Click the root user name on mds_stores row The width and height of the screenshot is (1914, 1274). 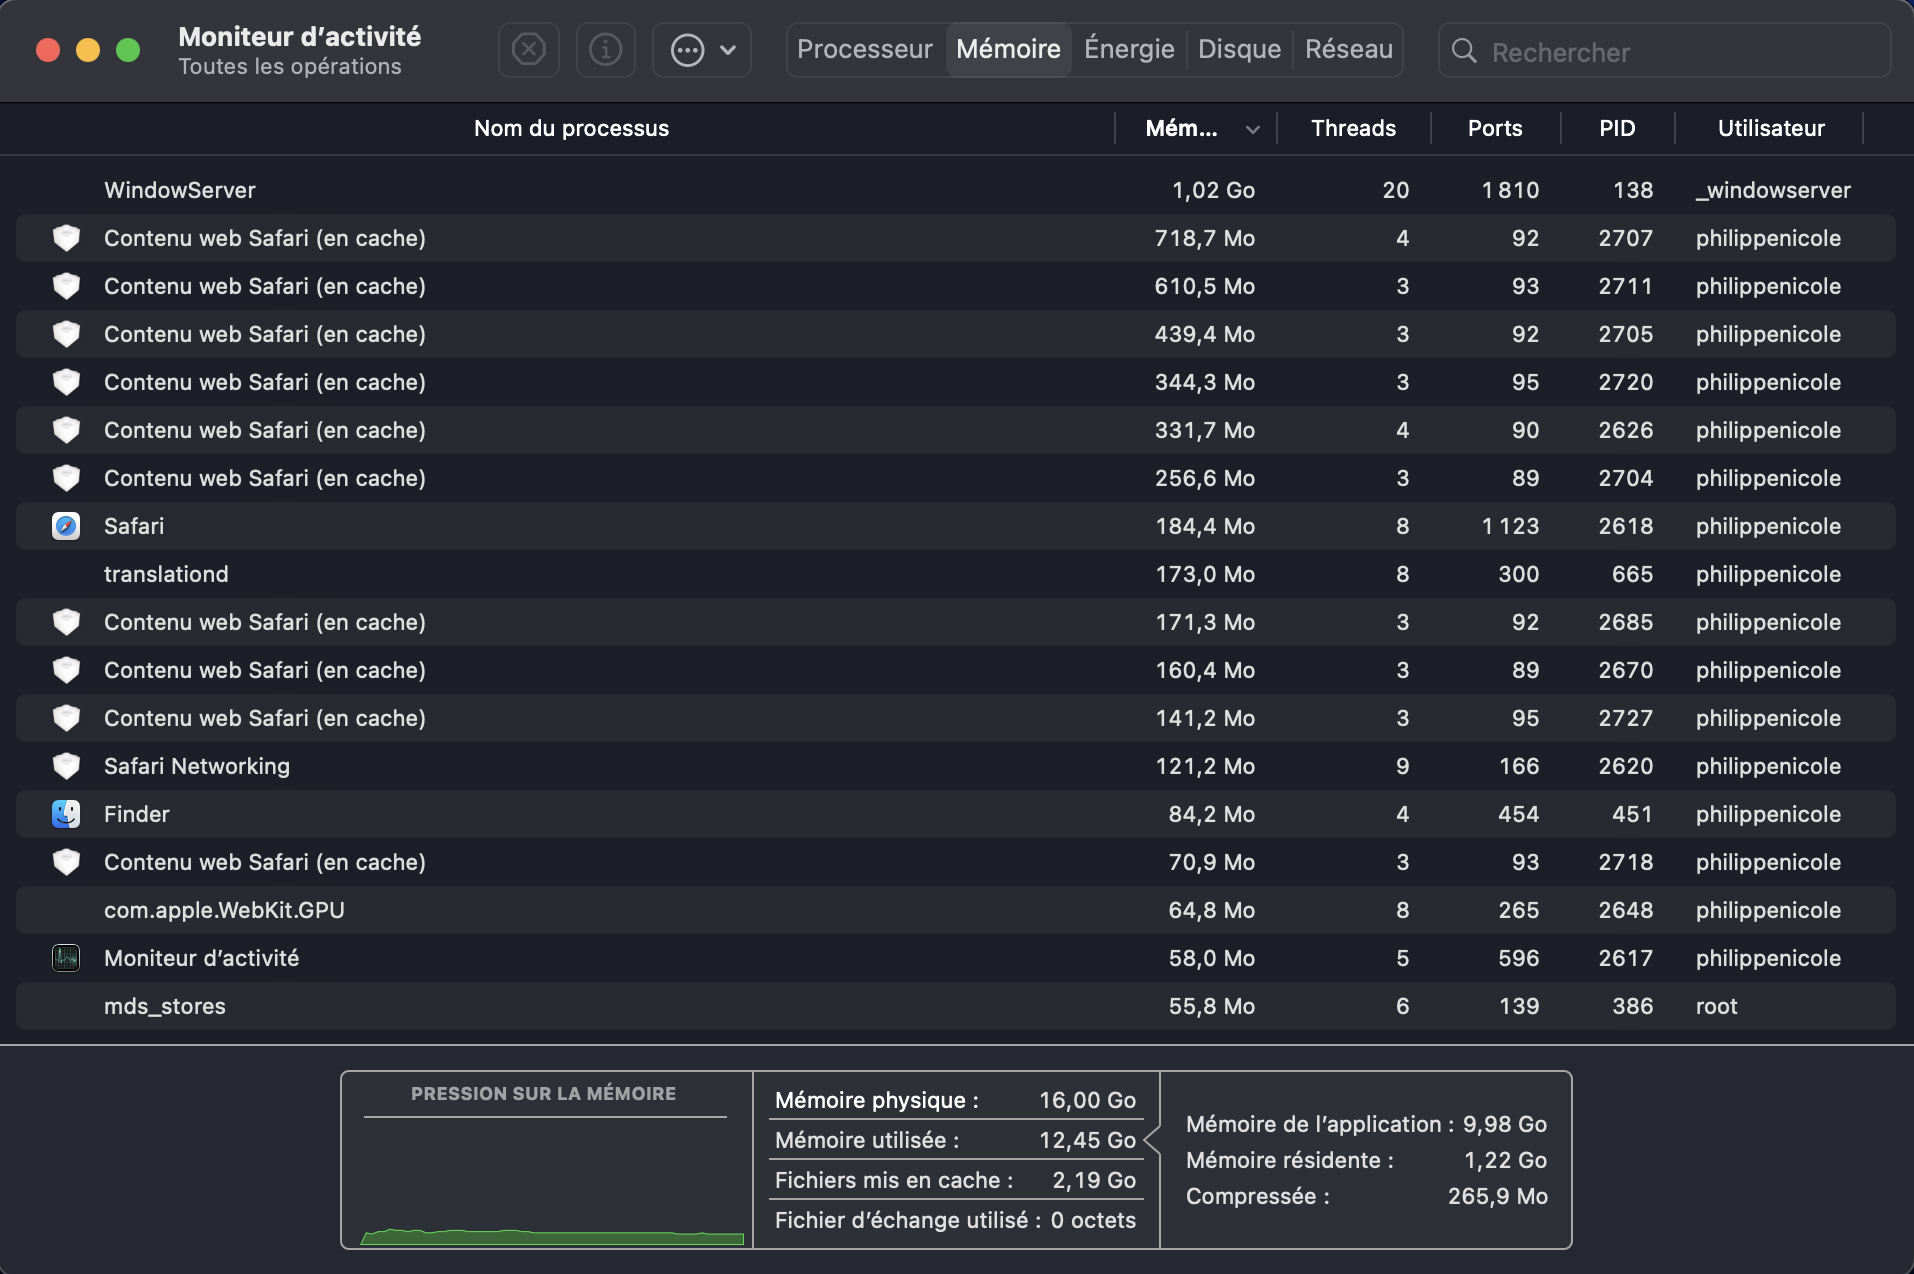click(x=1717, y=1006)
